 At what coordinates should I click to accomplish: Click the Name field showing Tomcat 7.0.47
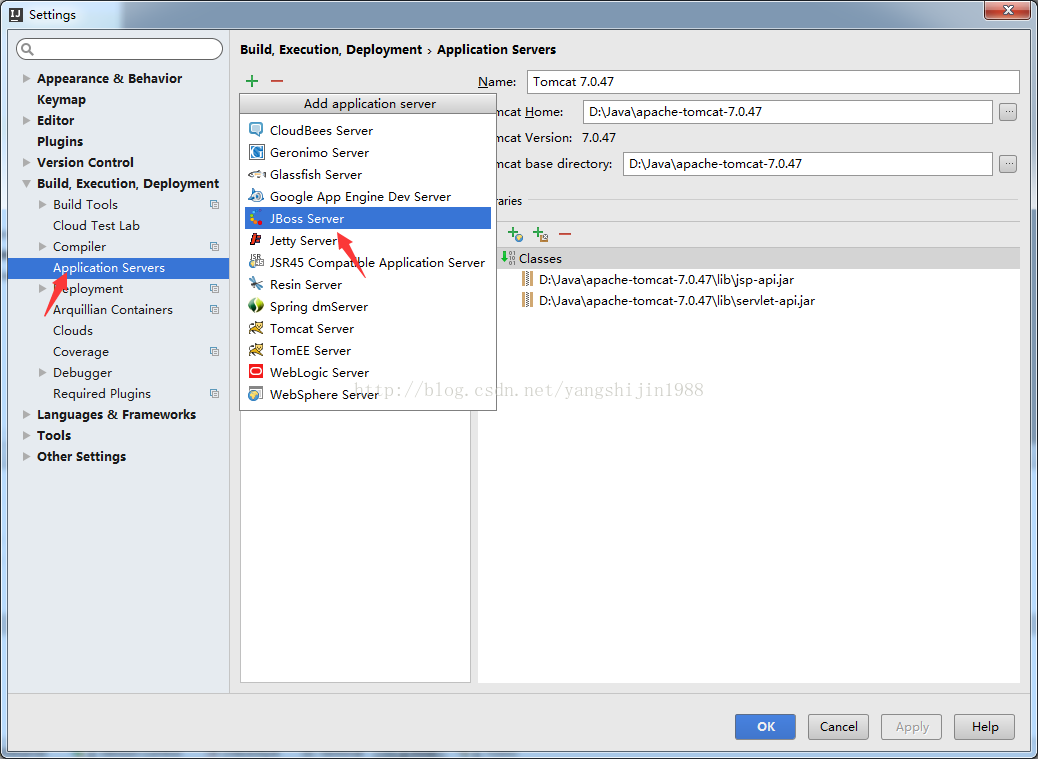(x=773, y=81)
